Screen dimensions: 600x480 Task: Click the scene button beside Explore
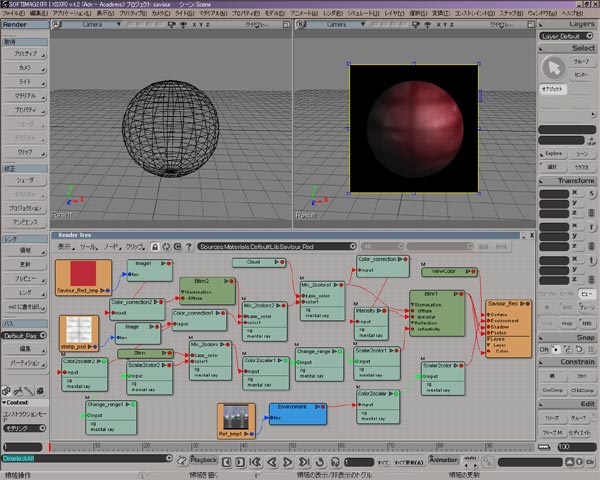click(x=582, y=154)
